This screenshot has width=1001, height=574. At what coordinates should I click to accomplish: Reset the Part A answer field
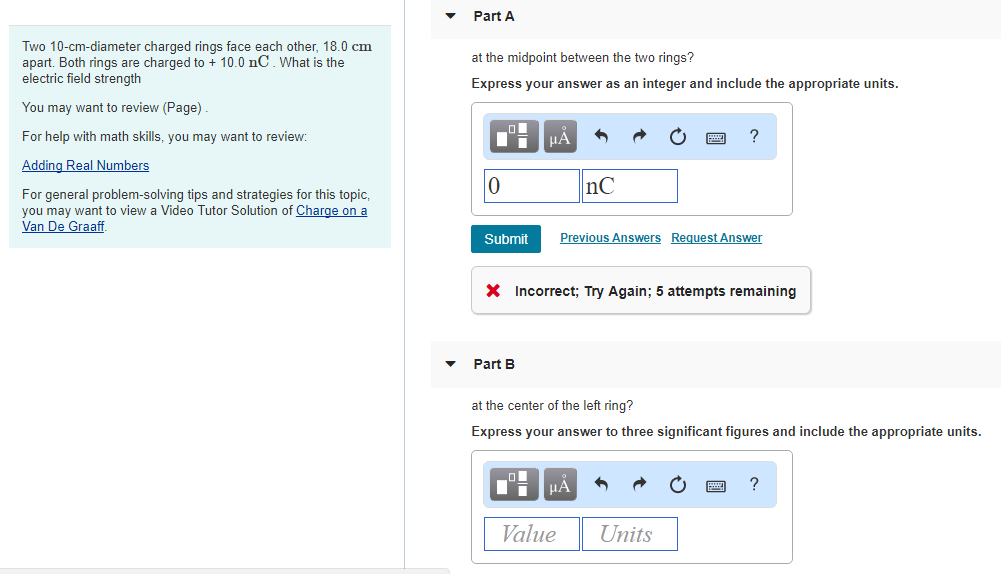(x=678, y=137)
